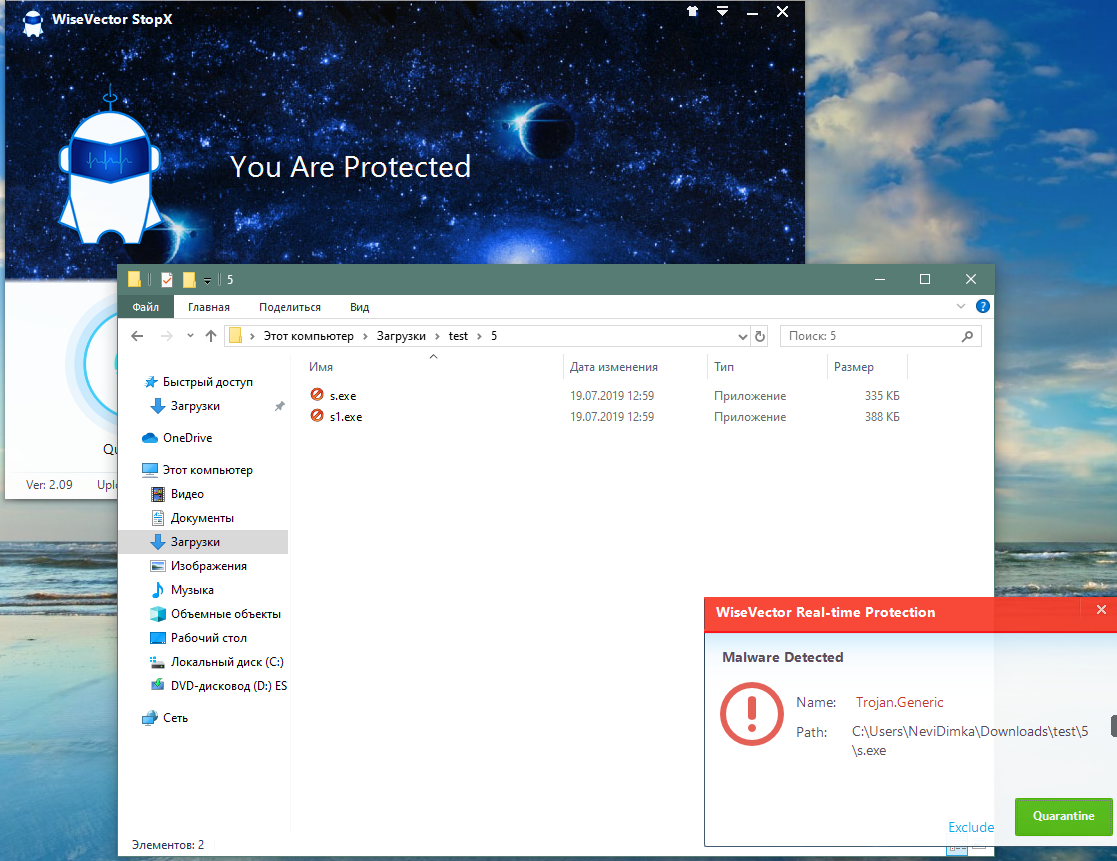Image resolution: width=1117 pixels, height=861 pixels.
Task: Select highlighted Загрузки under Этот компьютер
Action: click(203, 542)
